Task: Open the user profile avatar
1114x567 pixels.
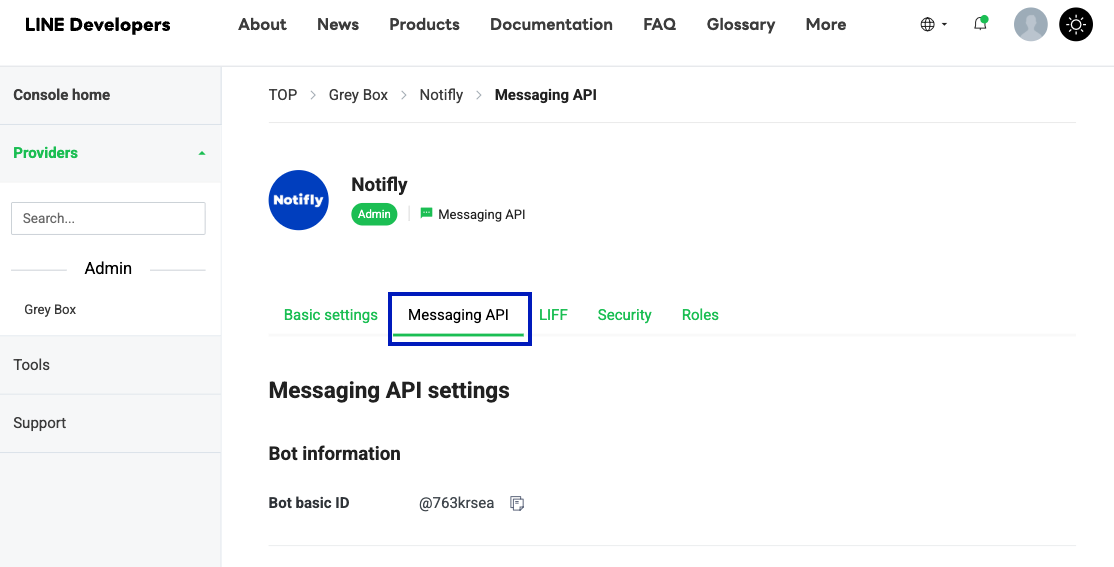Action: coord(1030,24)
